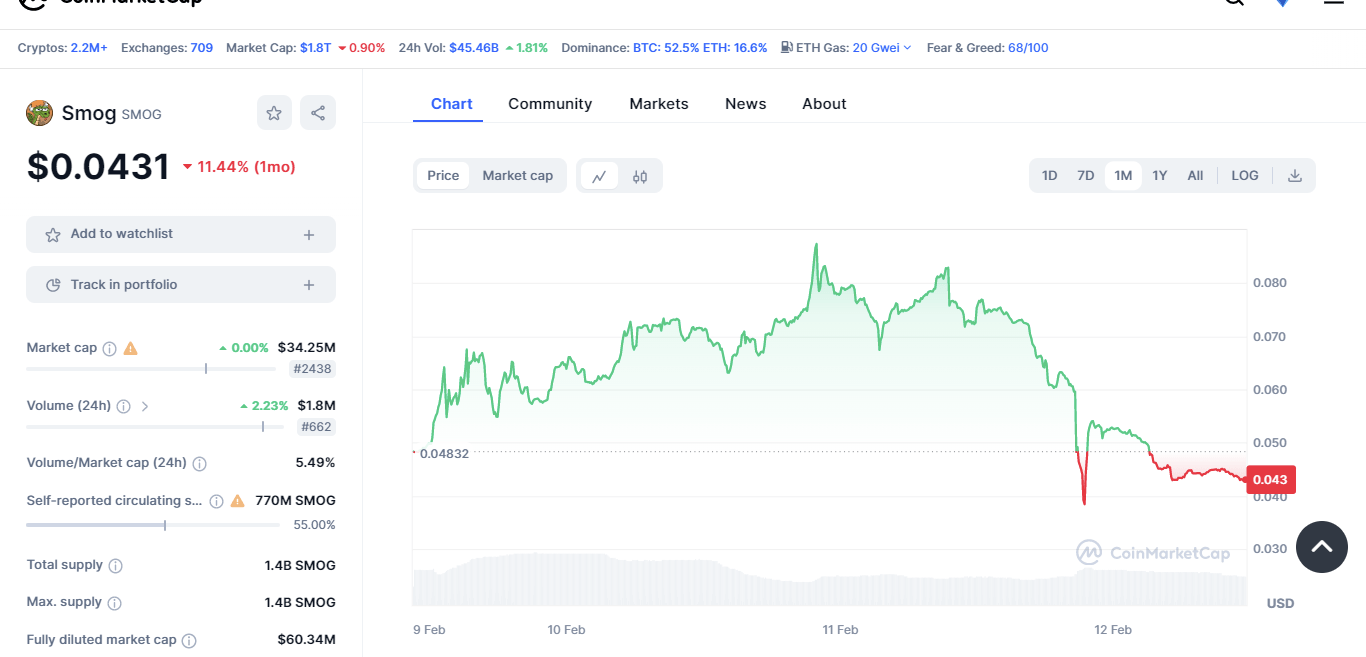
Task: Click the warning triangle beside 770M SMOG
Action: (237, 500)
